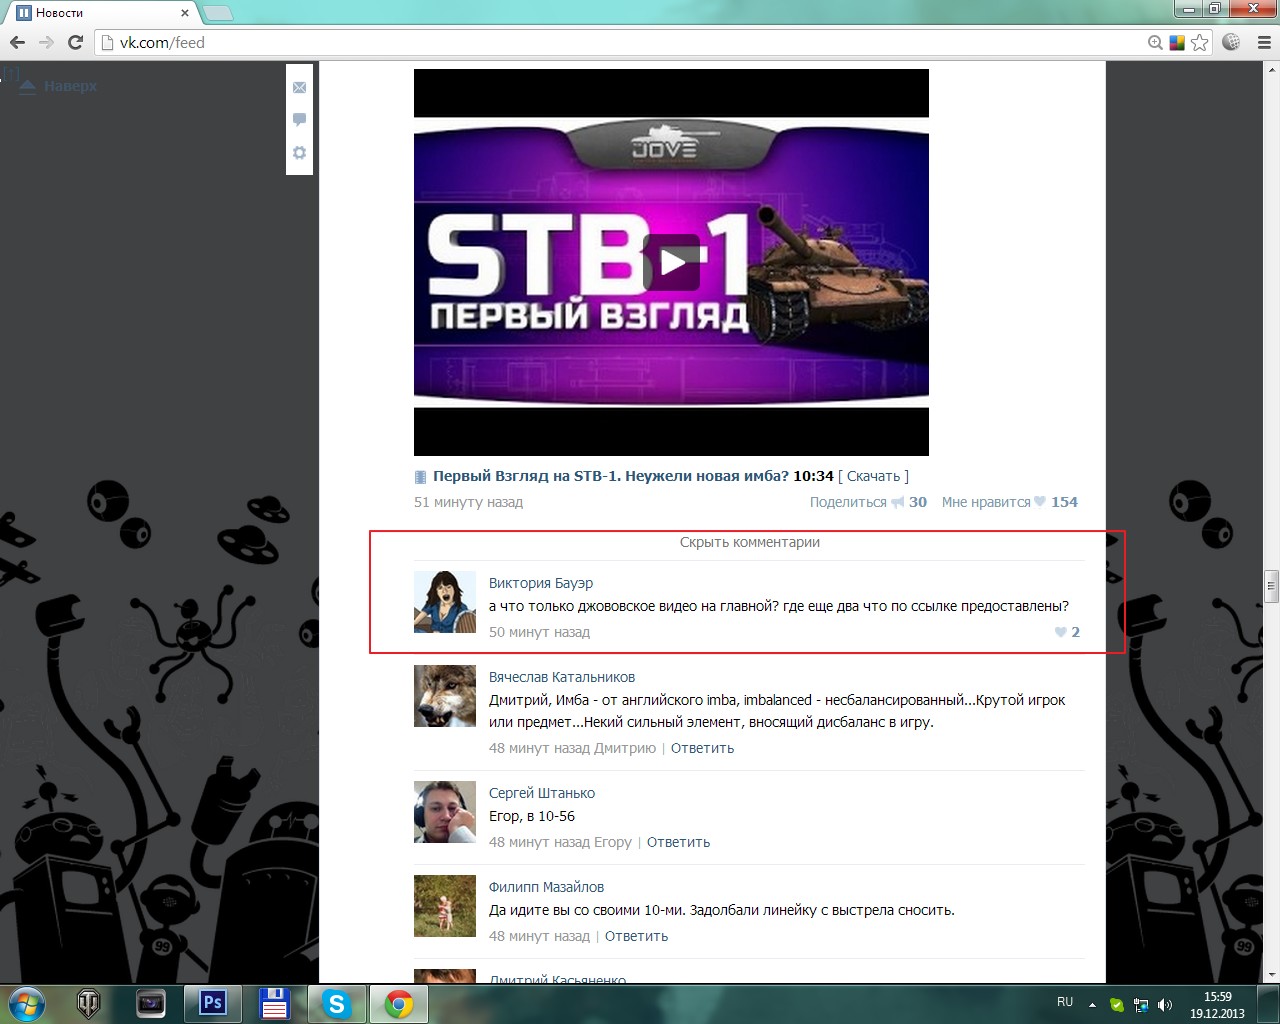Open the floppy disk app in taskbar
Viewport: 1280px width, 1024px height.
pos(275,1003)
